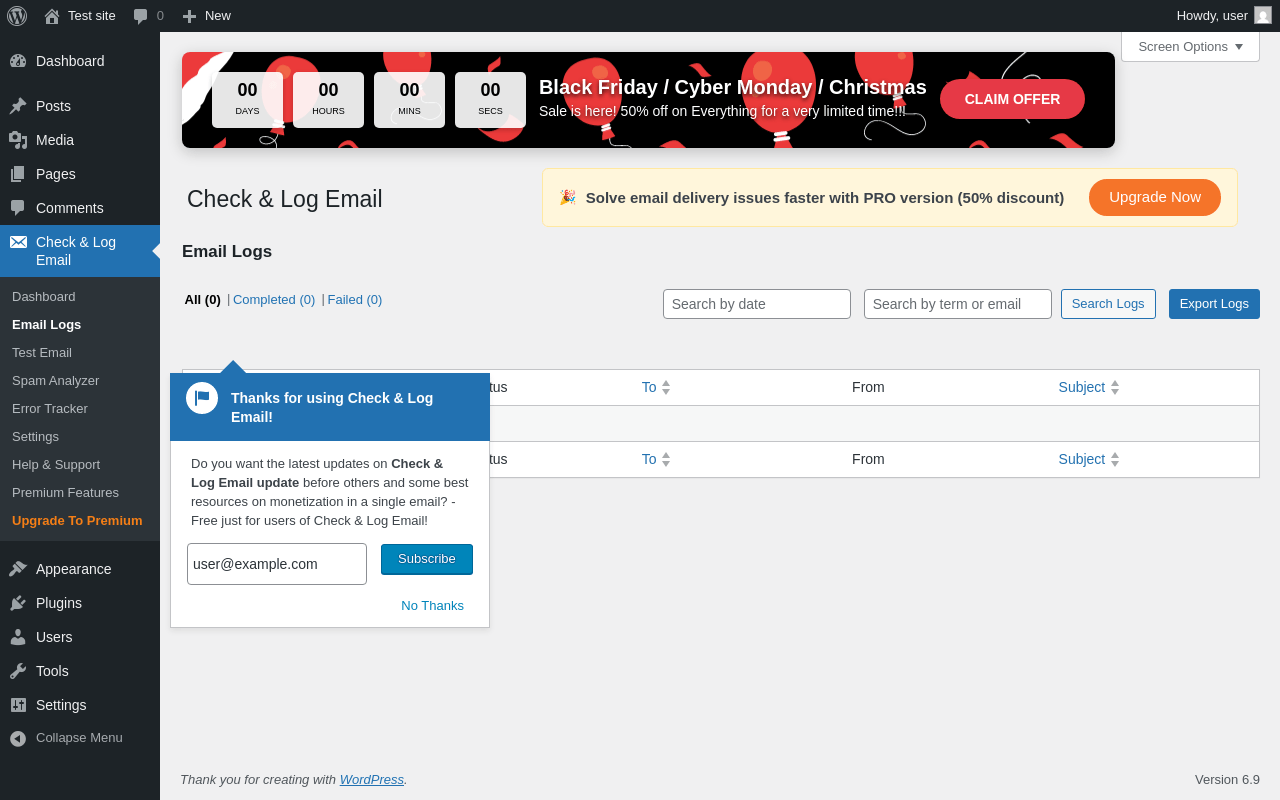Click the Posts pin icon
This screenshot has height=800, width=1280.
click(18, 106)
